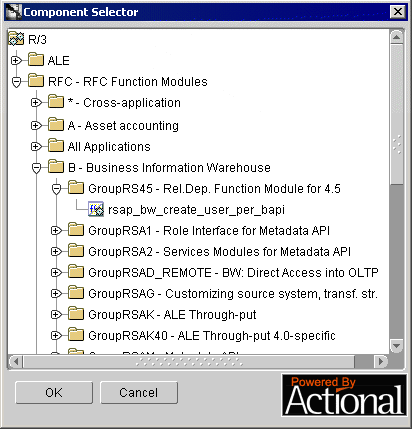Click the Component Selector title bar icon

(14, 12)
